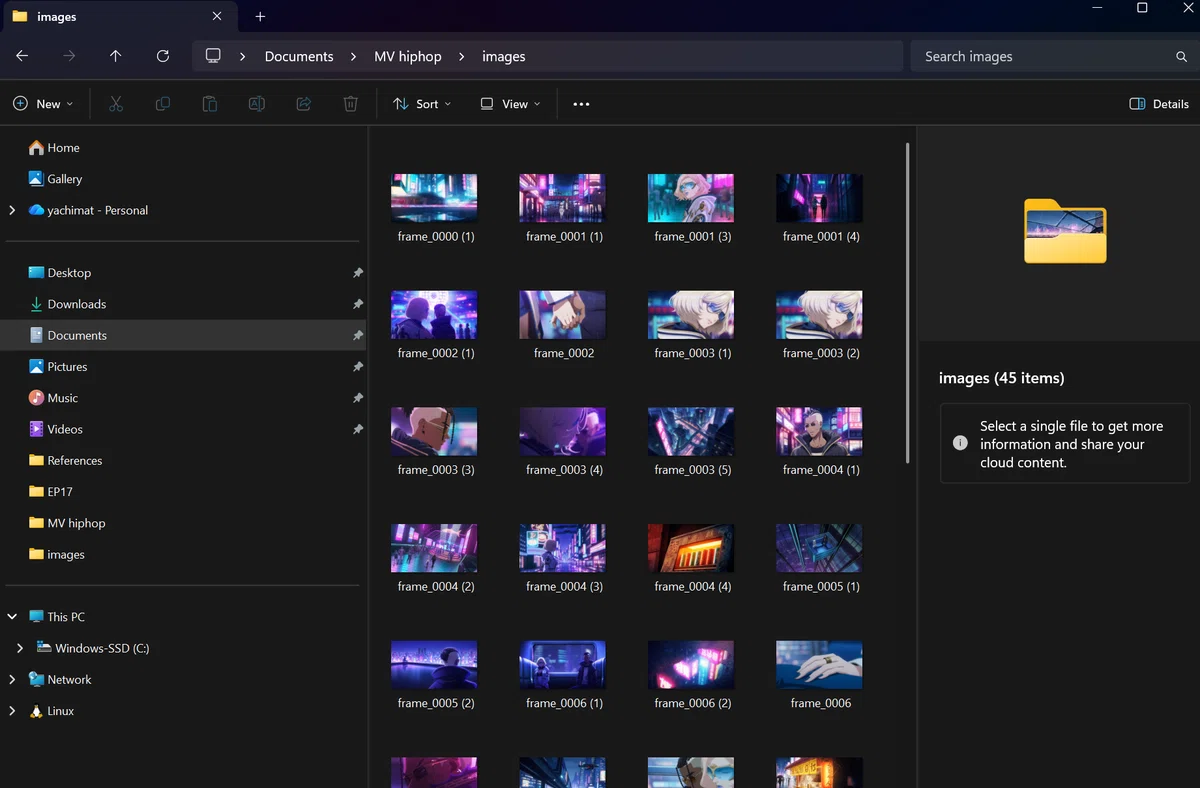The height and width of the screenshot is (788, 1200).
Task: Unpin Downloads from Quick access
Action: [x=358, y=304]
